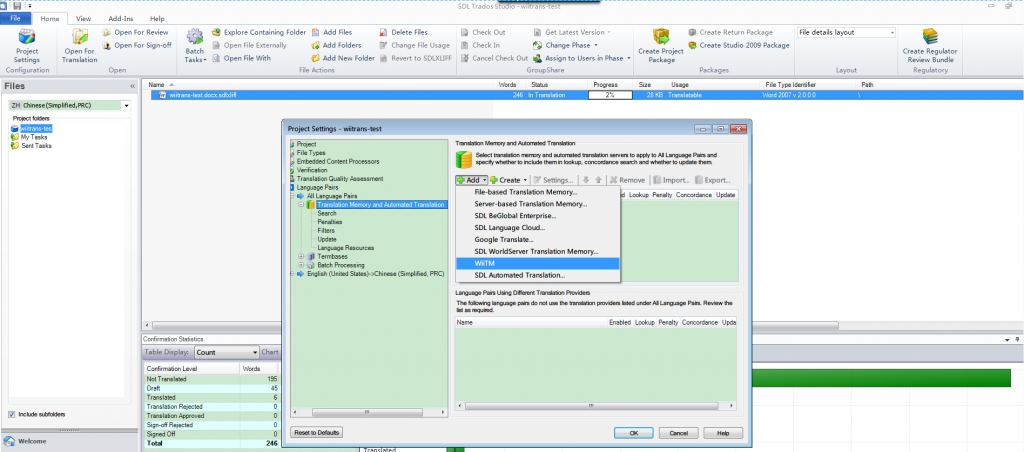The image size is (1024, 452).
Task: Open the Table Display Count dropdown
Action: point(254,352)
